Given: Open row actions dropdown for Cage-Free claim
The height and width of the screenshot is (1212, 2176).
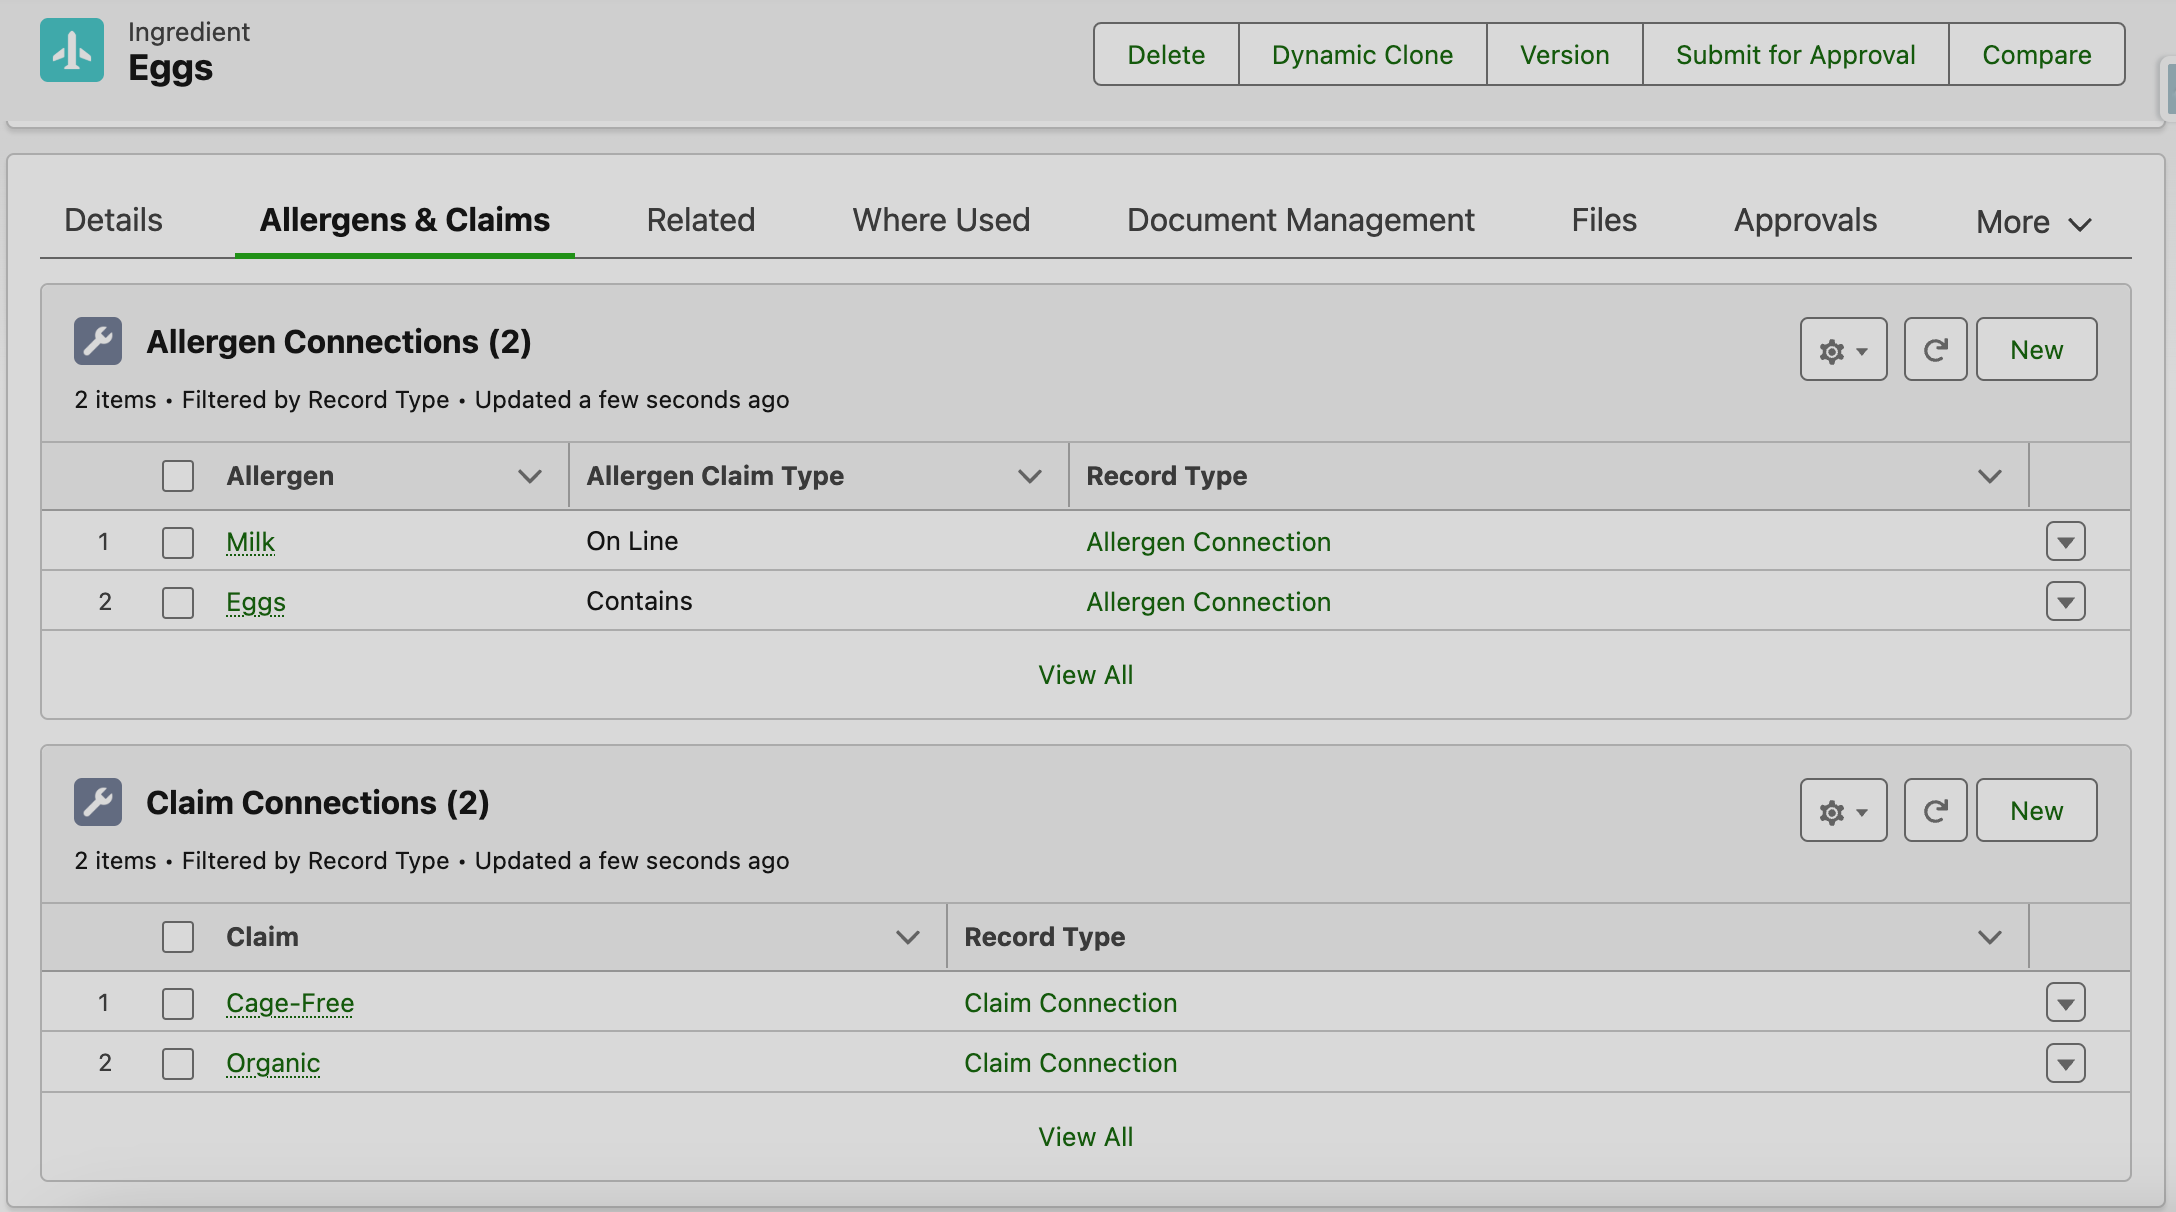Looking at the screenshot, I should (x=2065, y=1003).
